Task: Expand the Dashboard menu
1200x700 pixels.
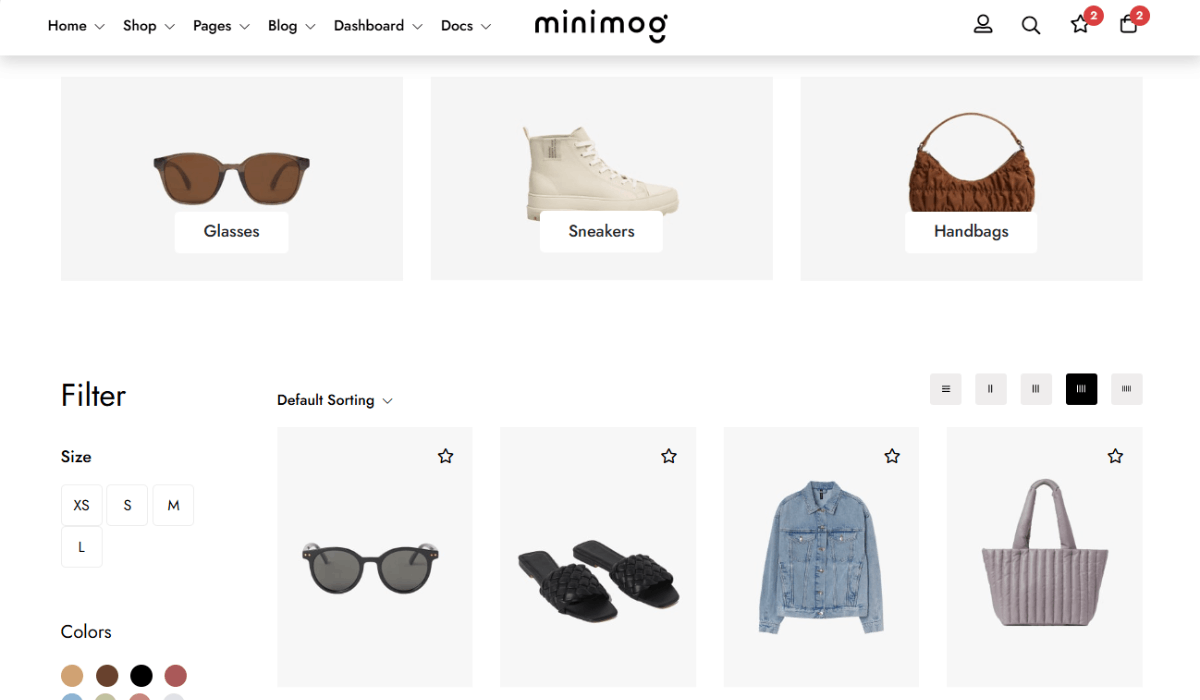Action: (x=377, y=26)
